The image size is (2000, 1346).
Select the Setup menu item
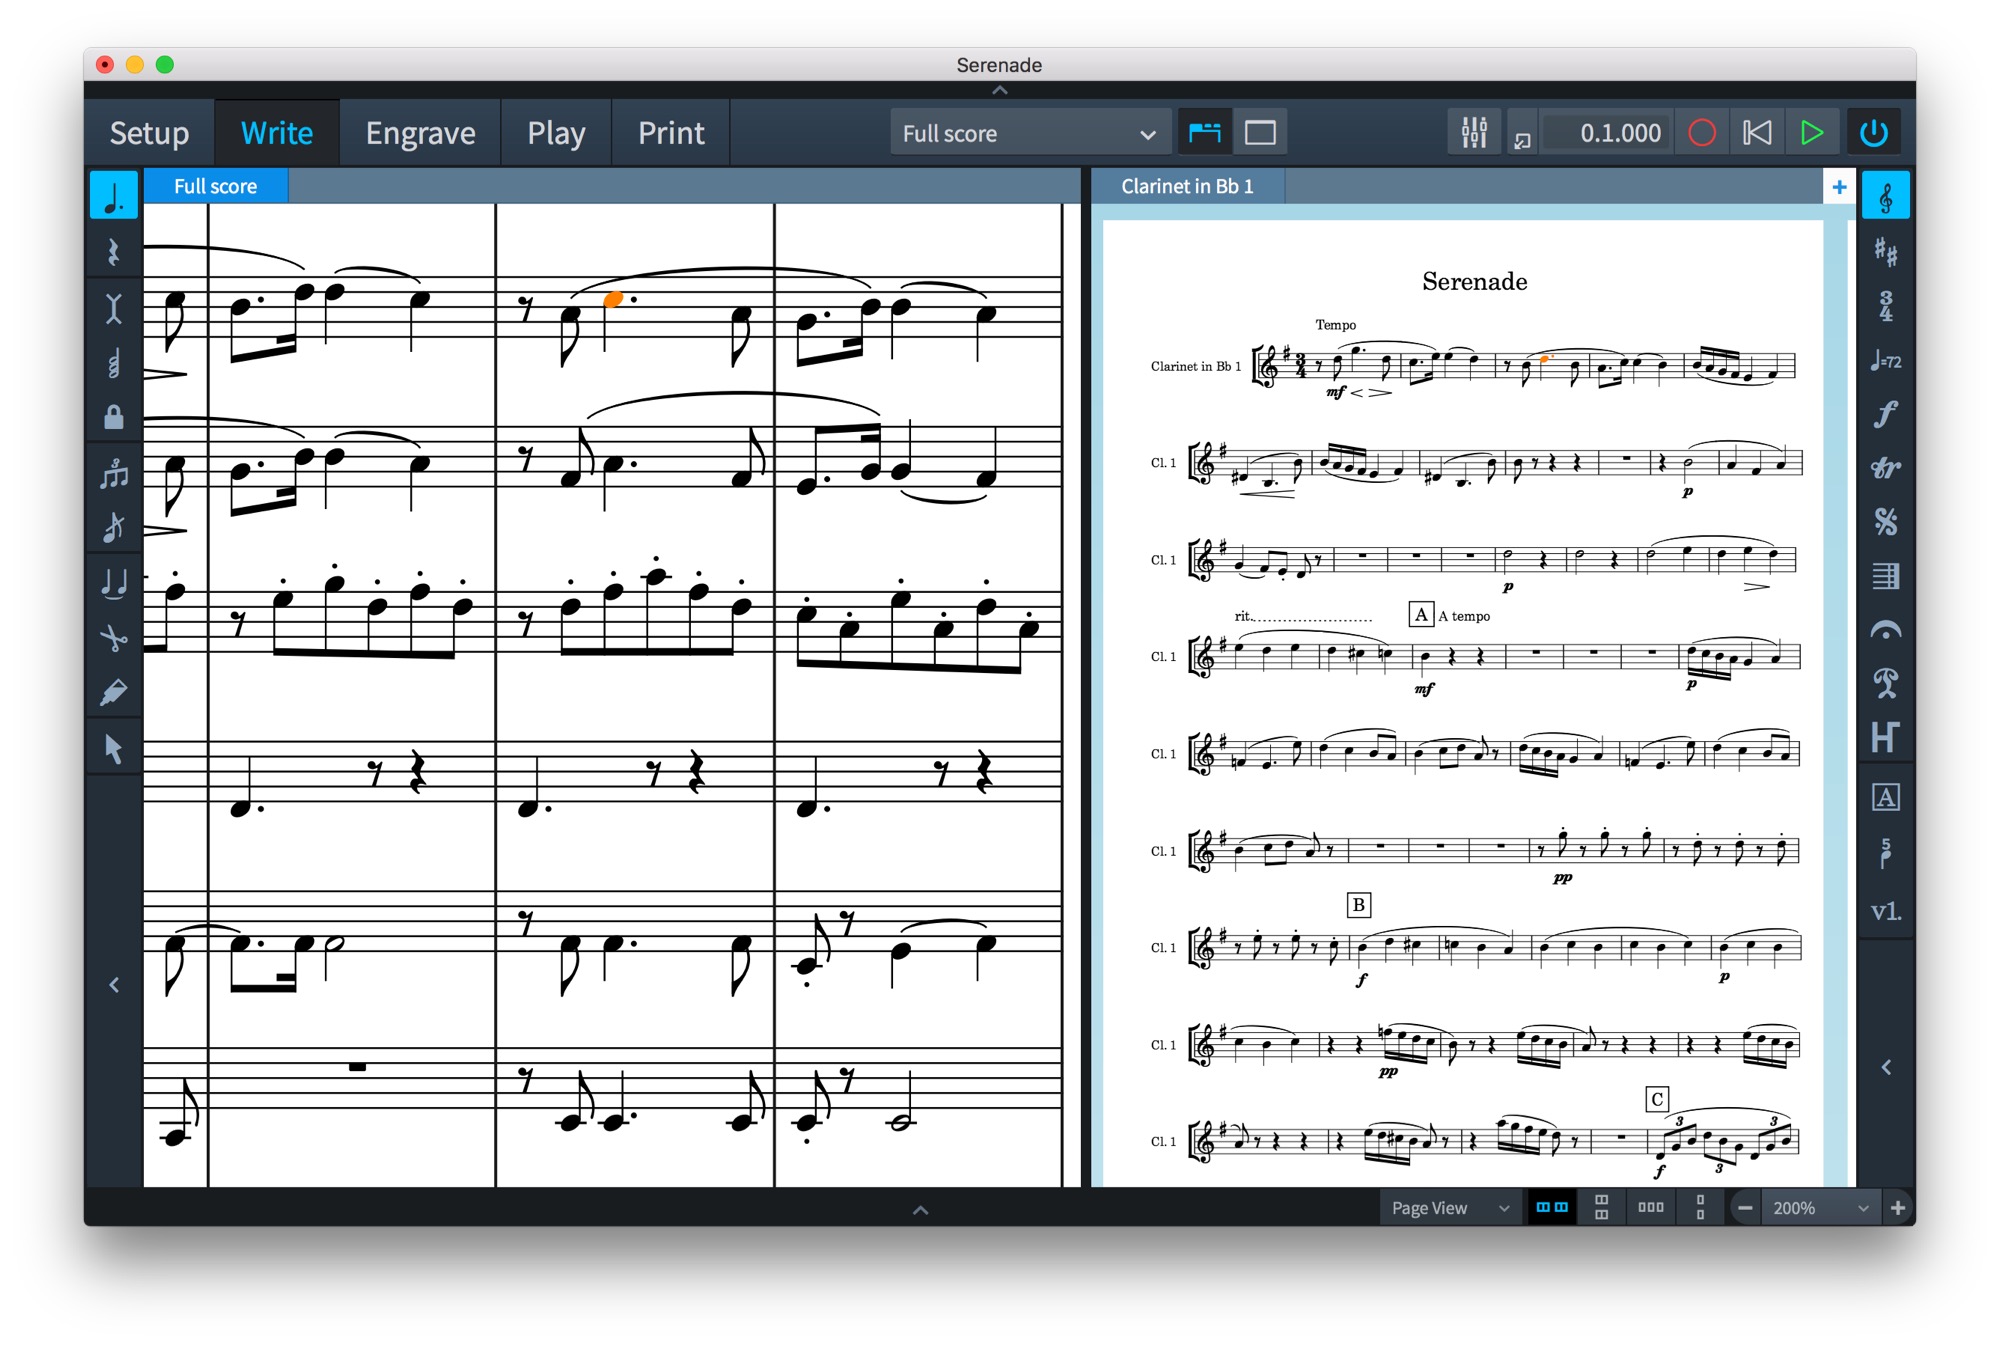[150, 131]
